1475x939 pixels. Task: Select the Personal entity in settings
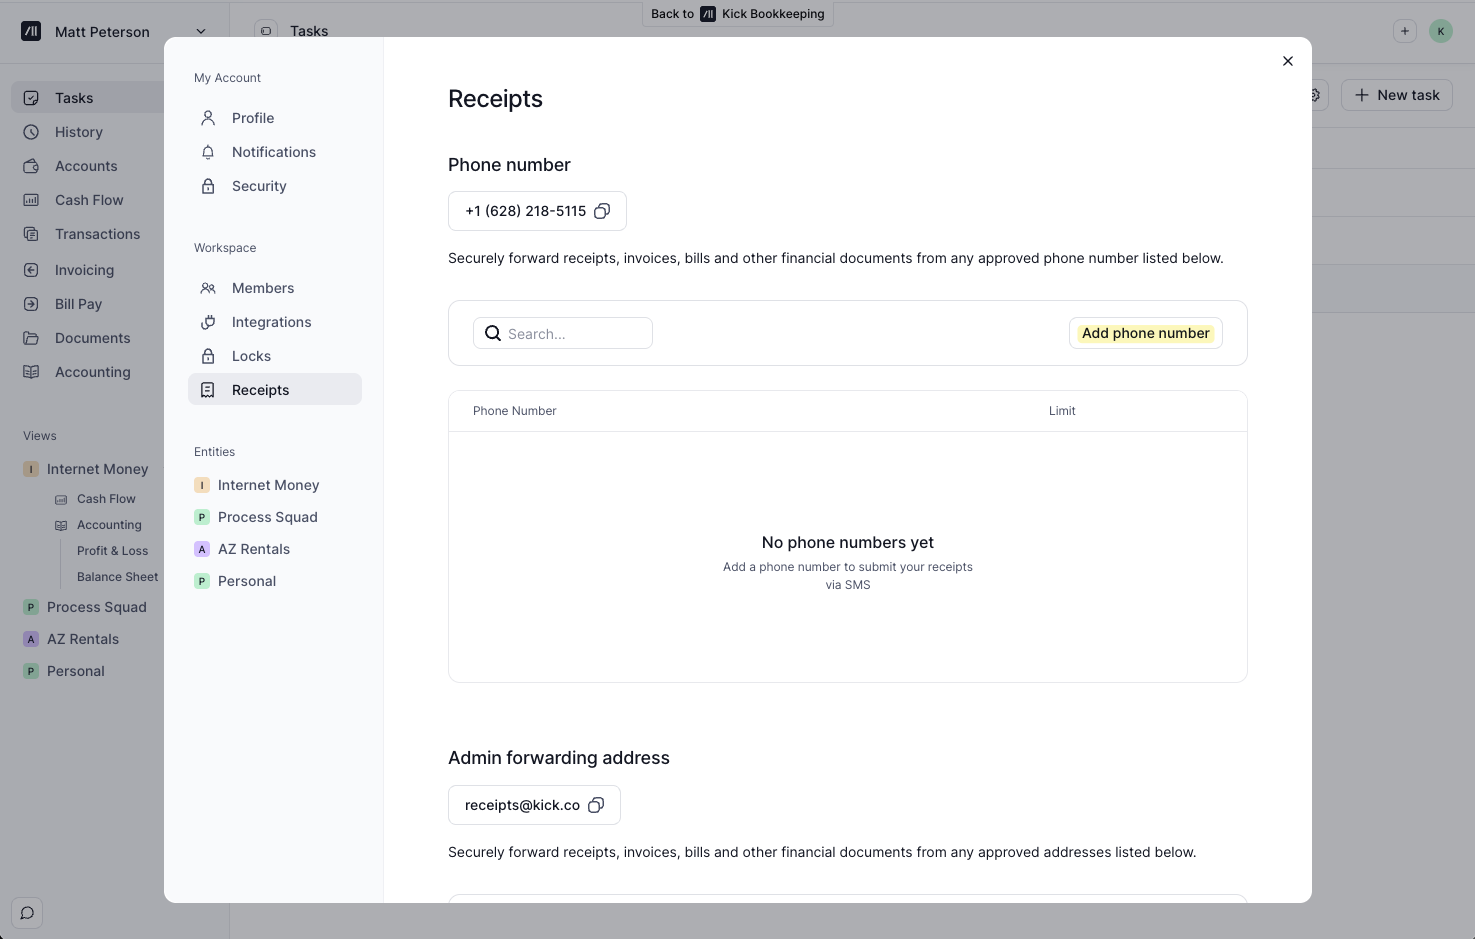246,581
